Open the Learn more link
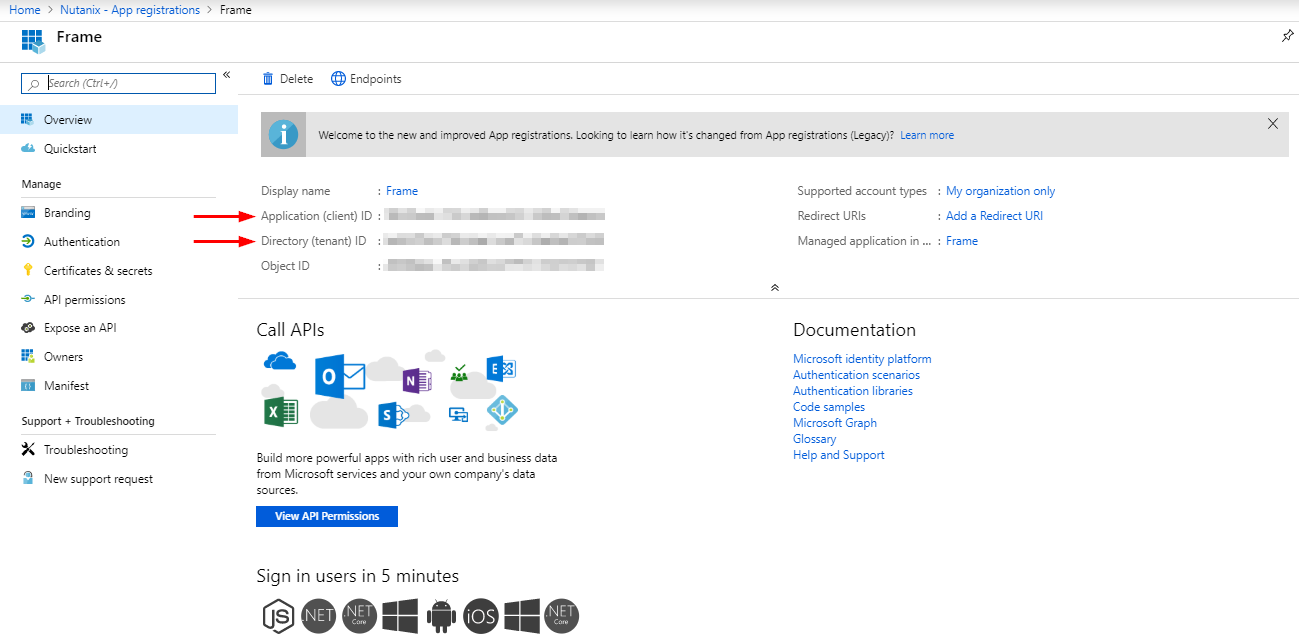Screen dimensions: 1299x644 (x=926, y=134)
